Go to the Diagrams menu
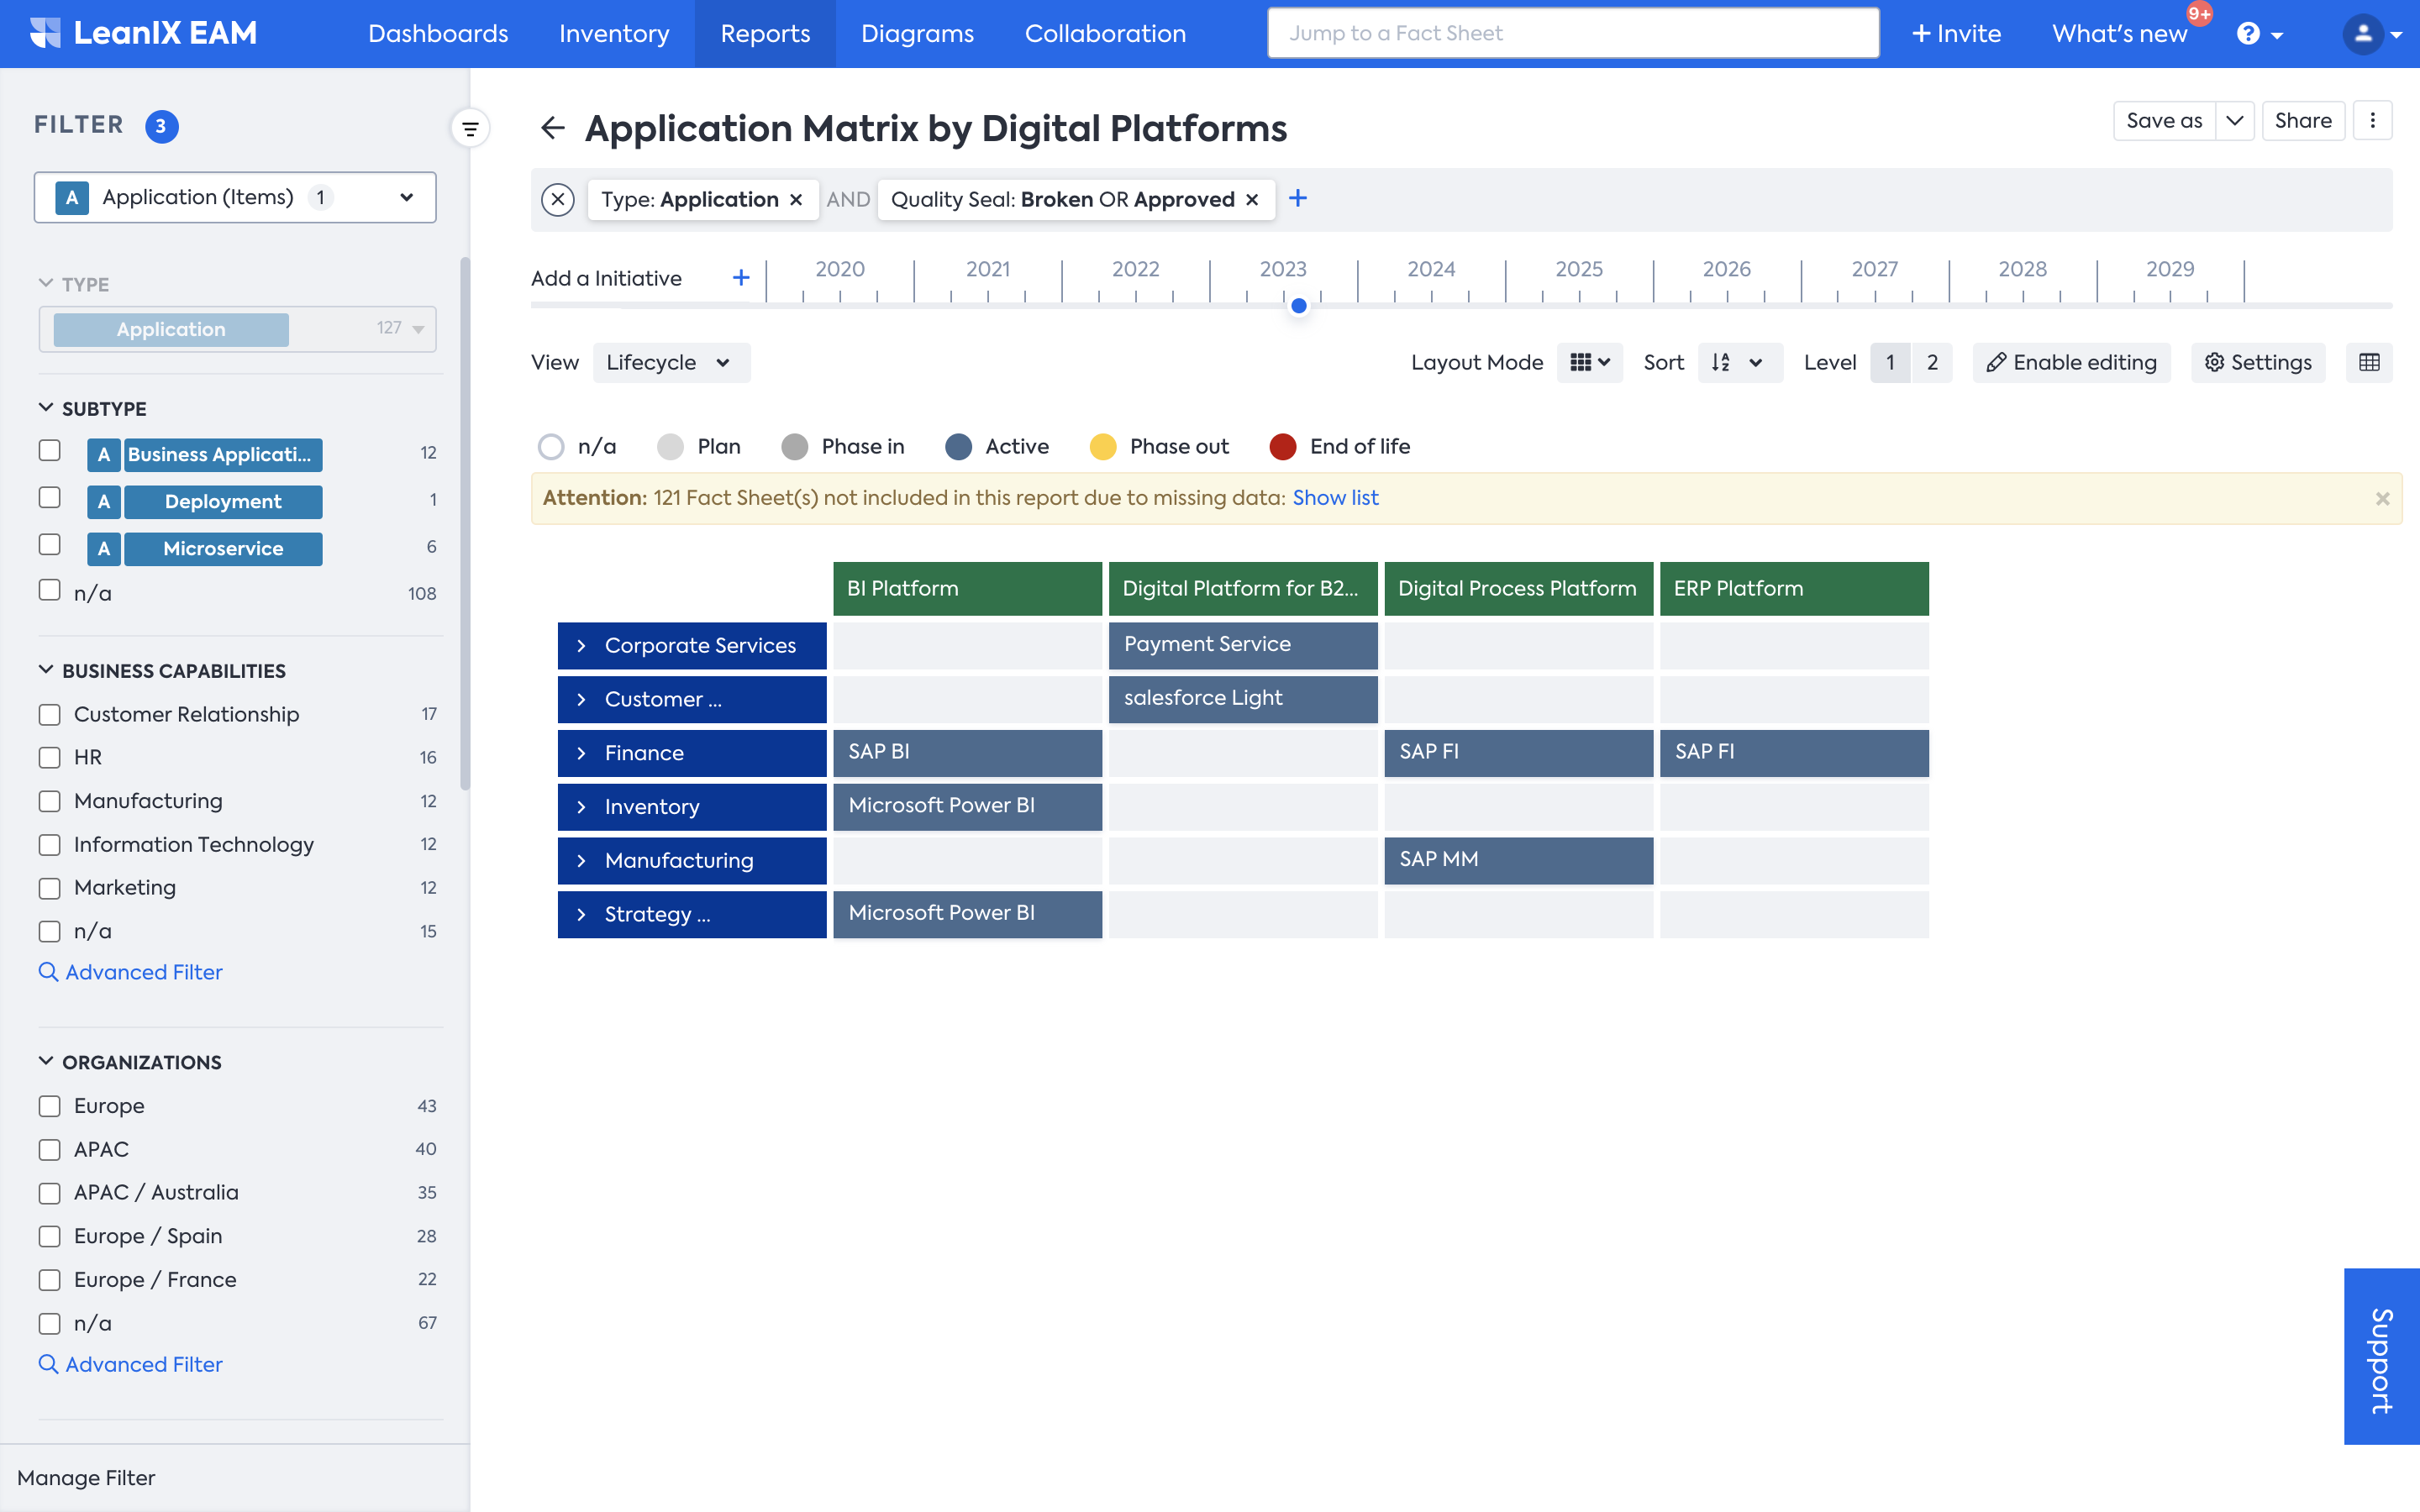The height and width of the screenshot is (1512, 2420). point(917,34)
